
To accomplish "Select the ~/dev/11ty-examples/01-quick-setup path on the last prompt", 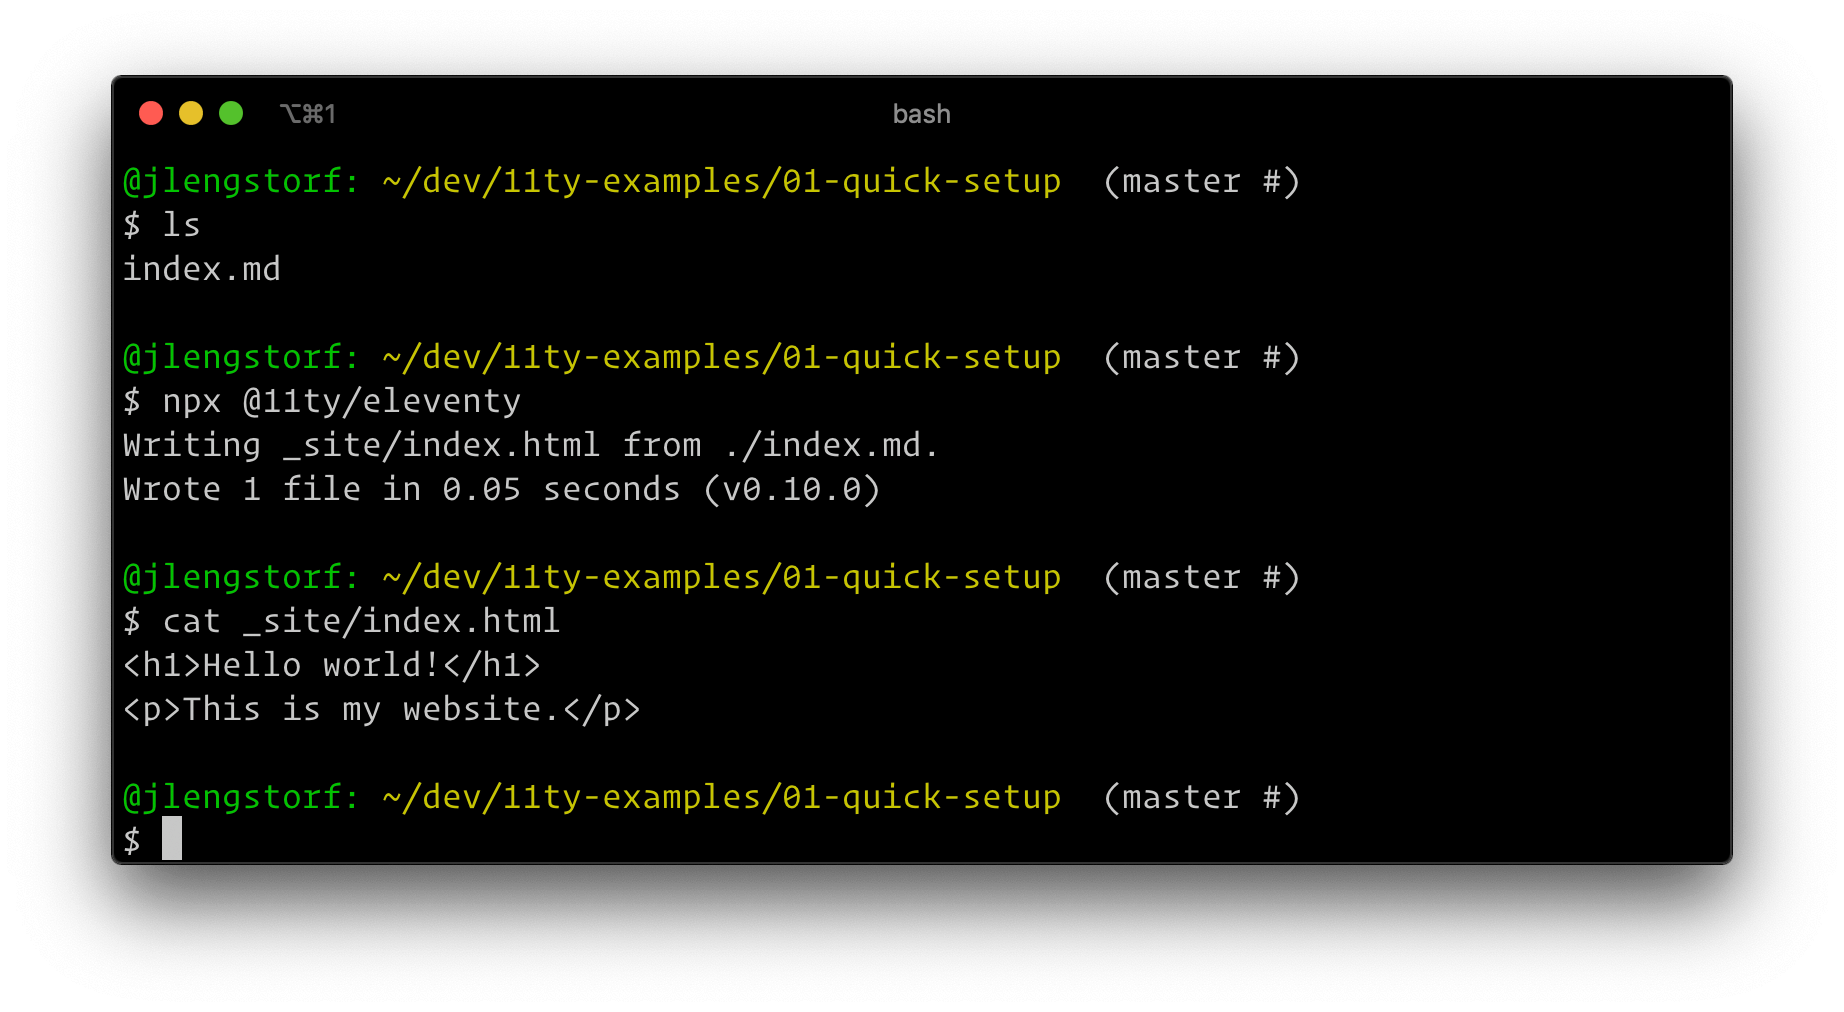I will click(720, 796).
